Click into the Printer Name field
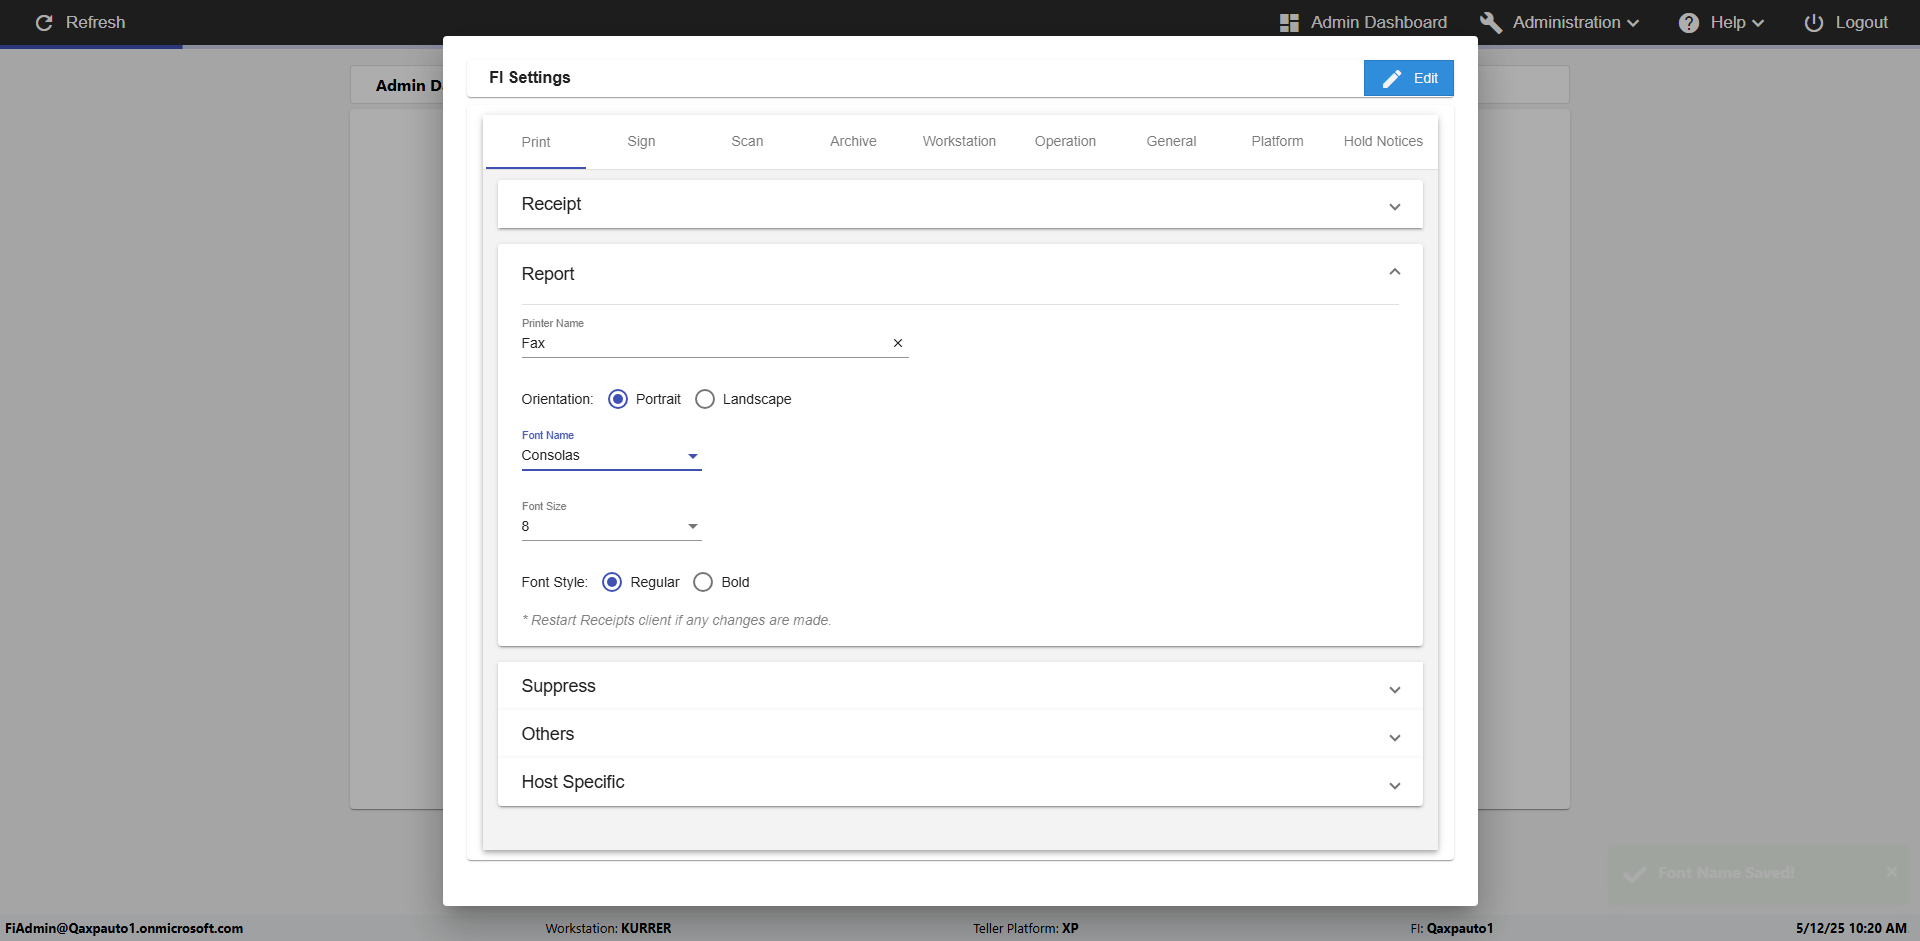 (700, 343)
